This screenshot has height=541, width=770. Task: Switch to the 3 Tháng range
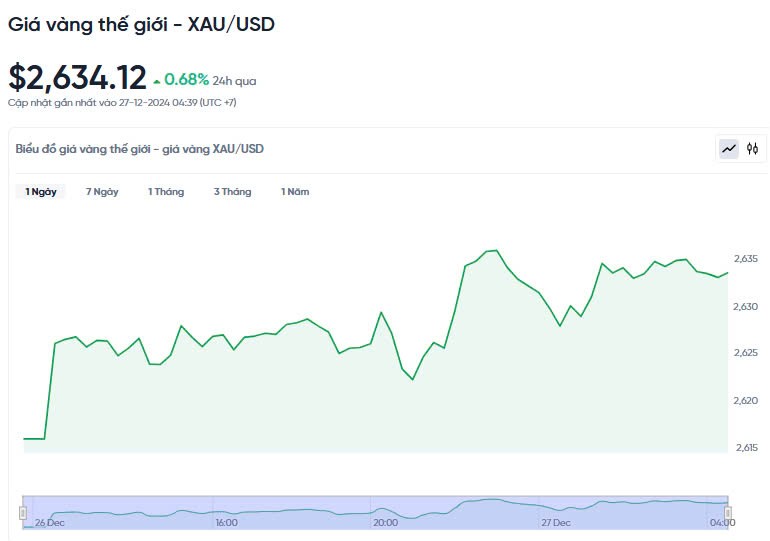coord(232,192)
